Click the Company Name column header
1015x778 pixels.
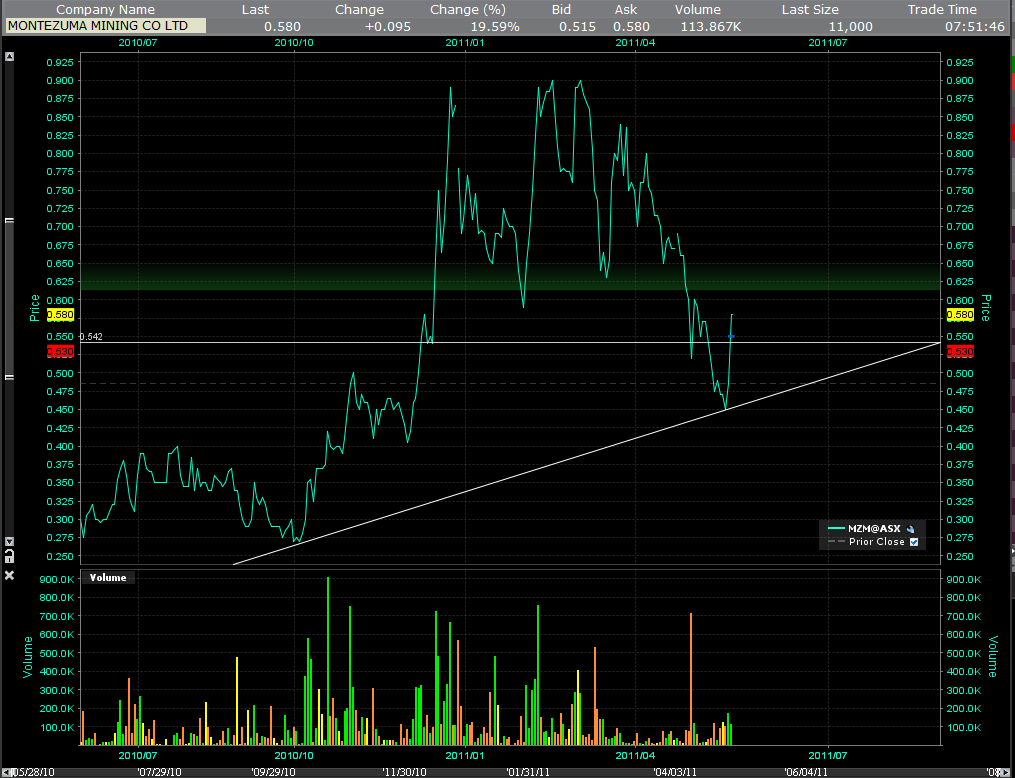point(105,9)
